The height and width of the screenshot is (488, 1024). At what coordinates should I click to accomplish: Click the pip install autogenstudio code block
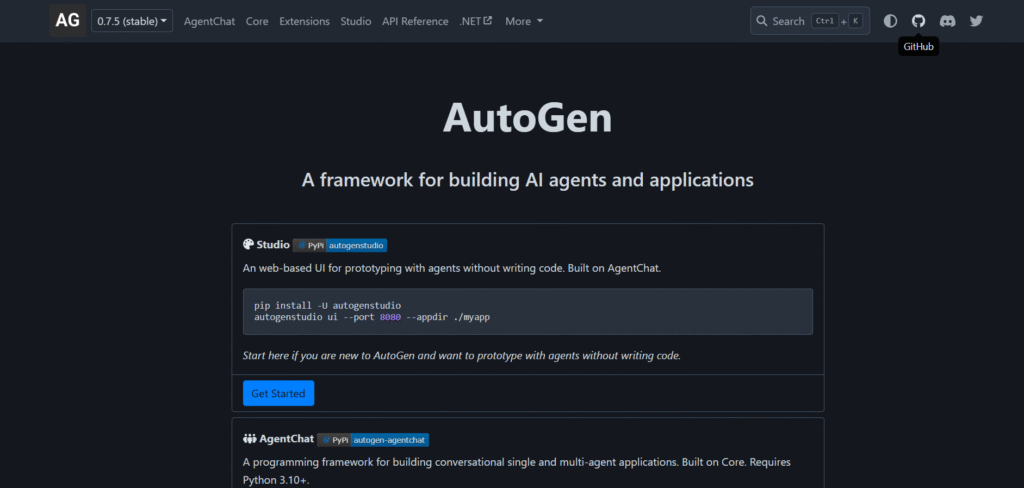528,312
